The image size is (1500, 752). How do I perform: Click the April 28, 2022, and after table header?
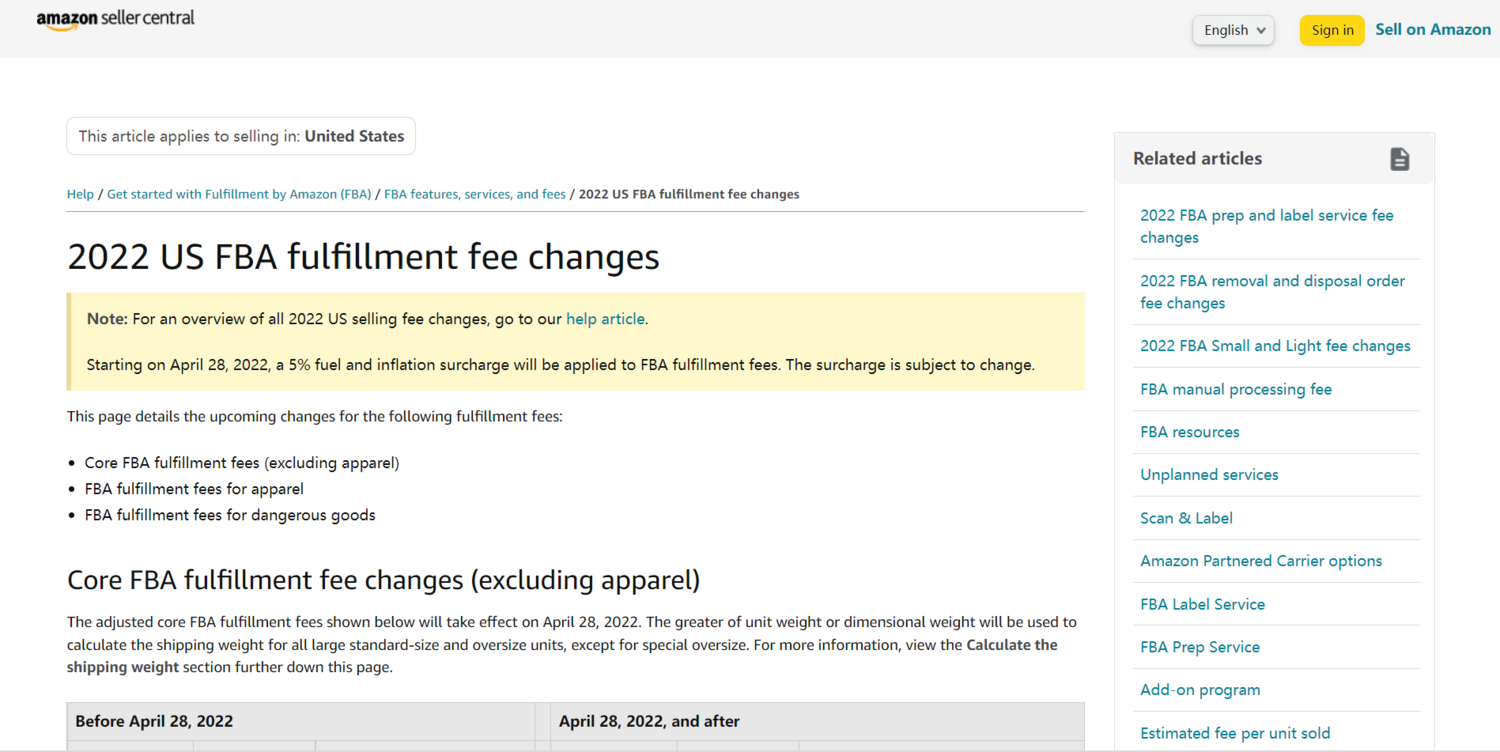[x=817, y=721]
